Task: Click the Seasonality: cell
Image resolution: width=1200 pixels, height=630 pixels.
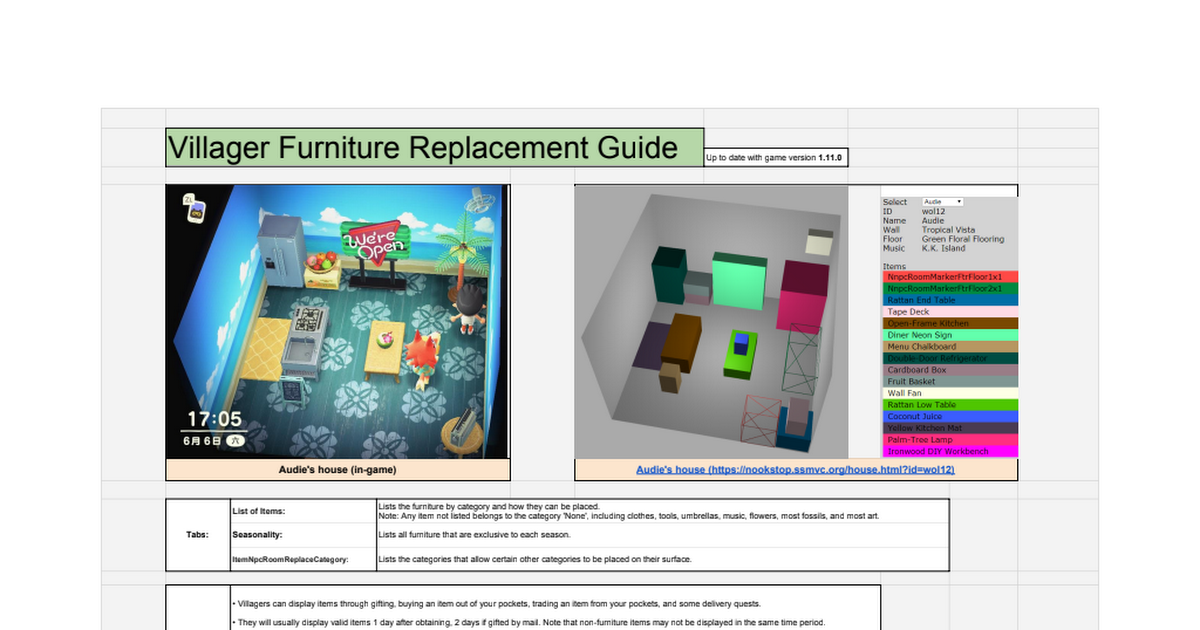Action: (303, 535)
